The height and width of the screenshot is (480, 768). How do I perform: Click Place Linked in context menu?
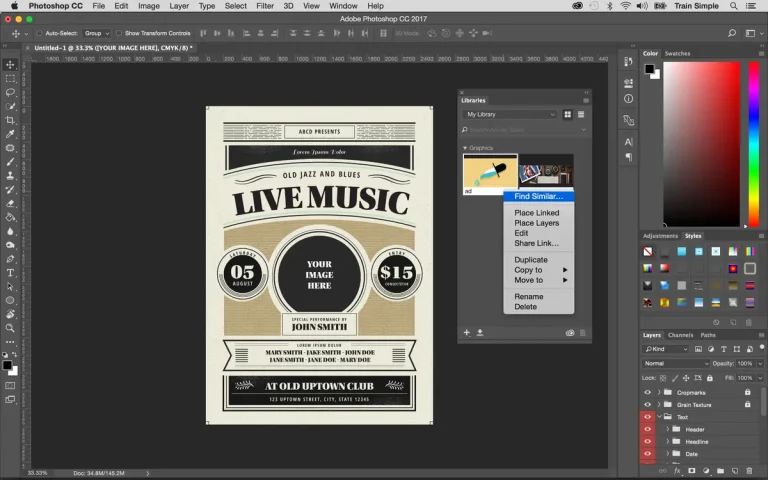(x=536, y=213)
